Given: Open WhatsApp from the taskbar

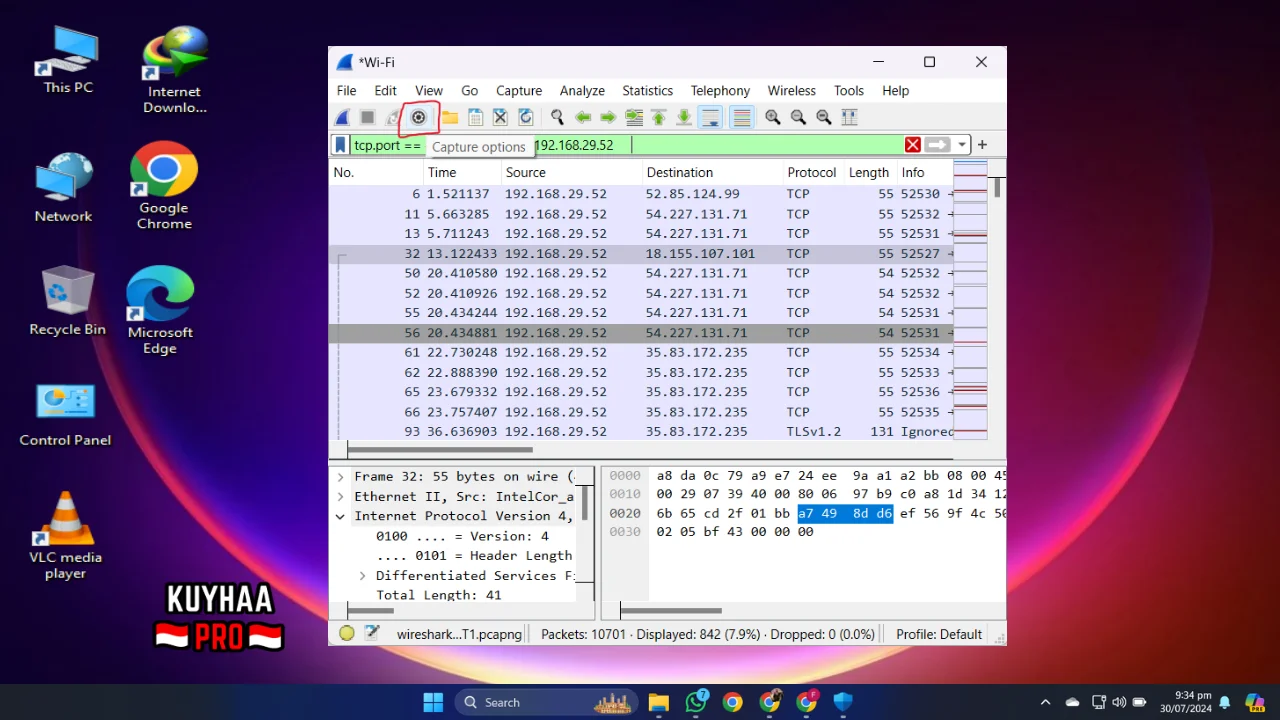Looking at the screenshot, I should [x=696, y=702].
